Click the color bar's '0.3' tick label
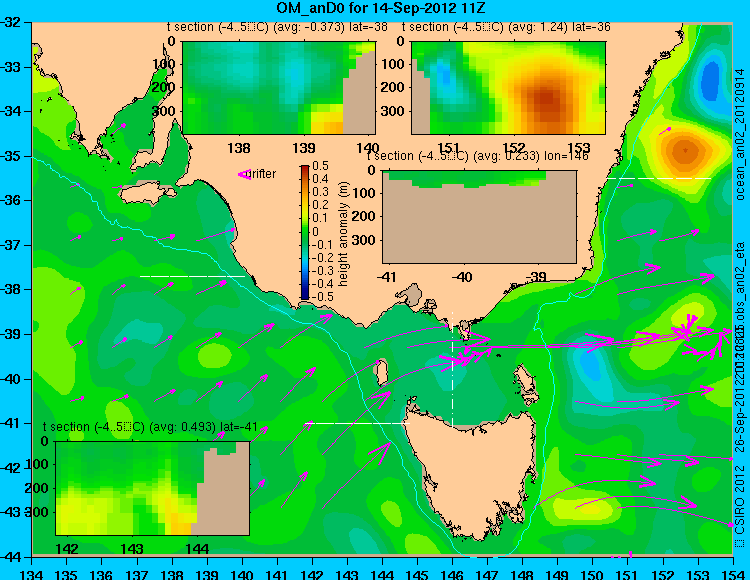 [x=320, y=192]
